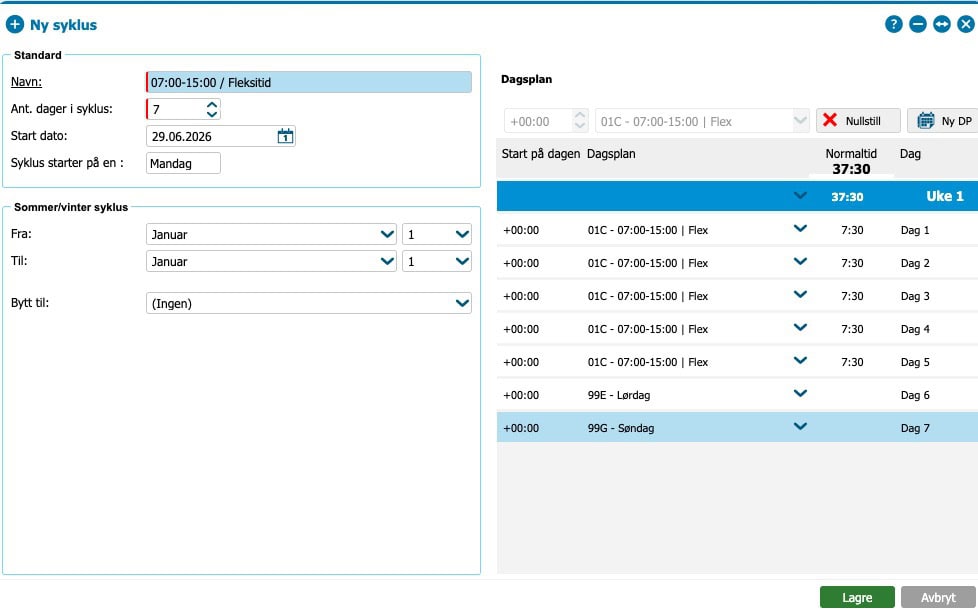Open dagsplan dropdown for Dag 2

tap(800, 262)
